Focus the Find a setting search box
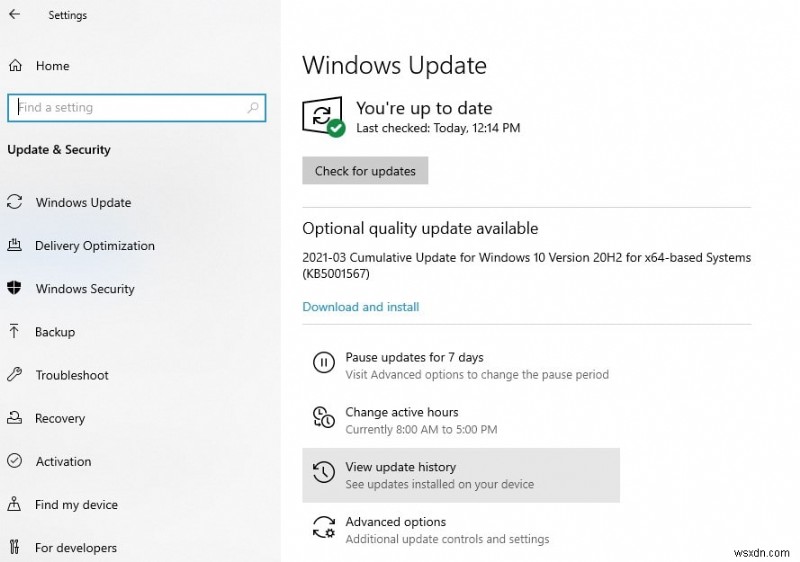 (137, 108)
